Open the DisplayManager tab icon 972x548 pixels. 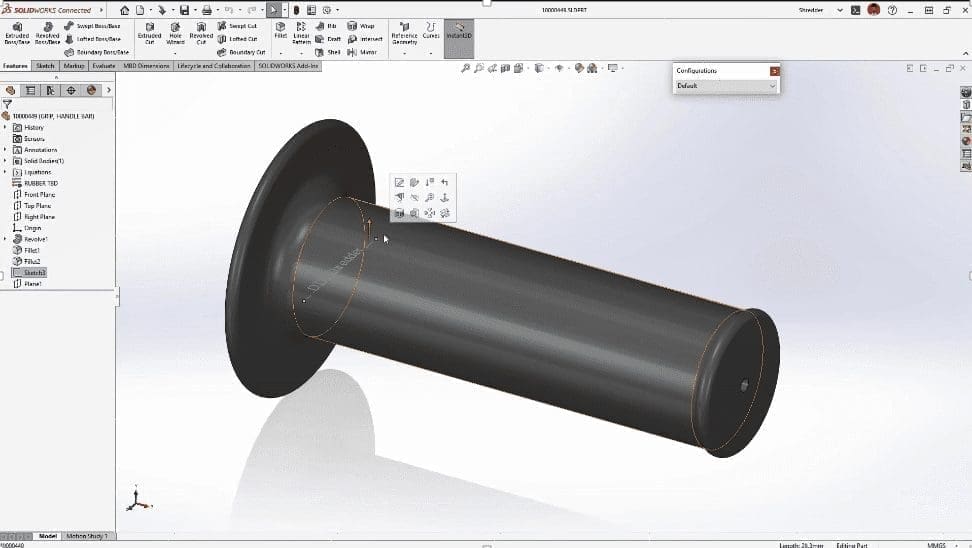click(x=92, y=91)
